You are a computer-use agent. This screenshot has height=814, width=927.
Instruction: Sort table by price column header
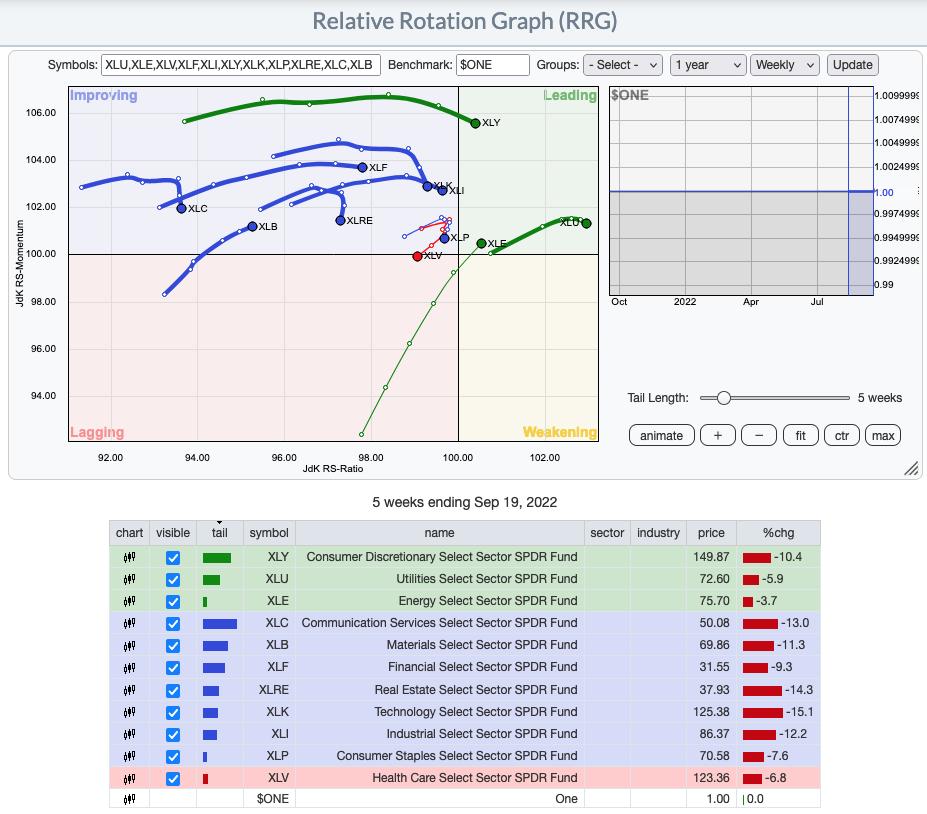pos(711,533)
